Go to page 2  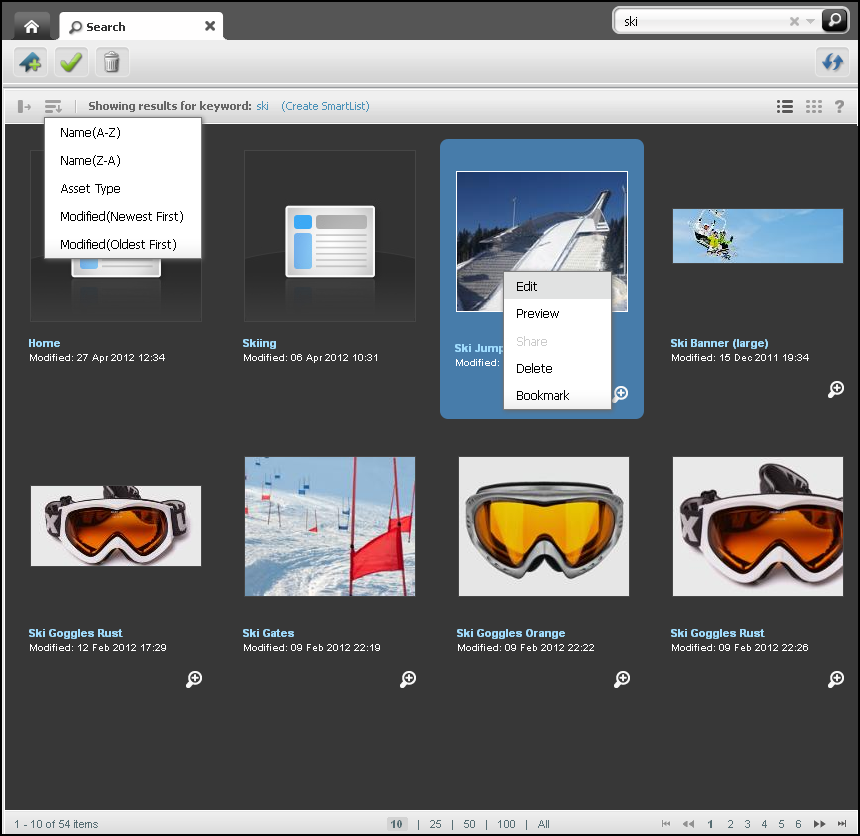click(730, 824)
